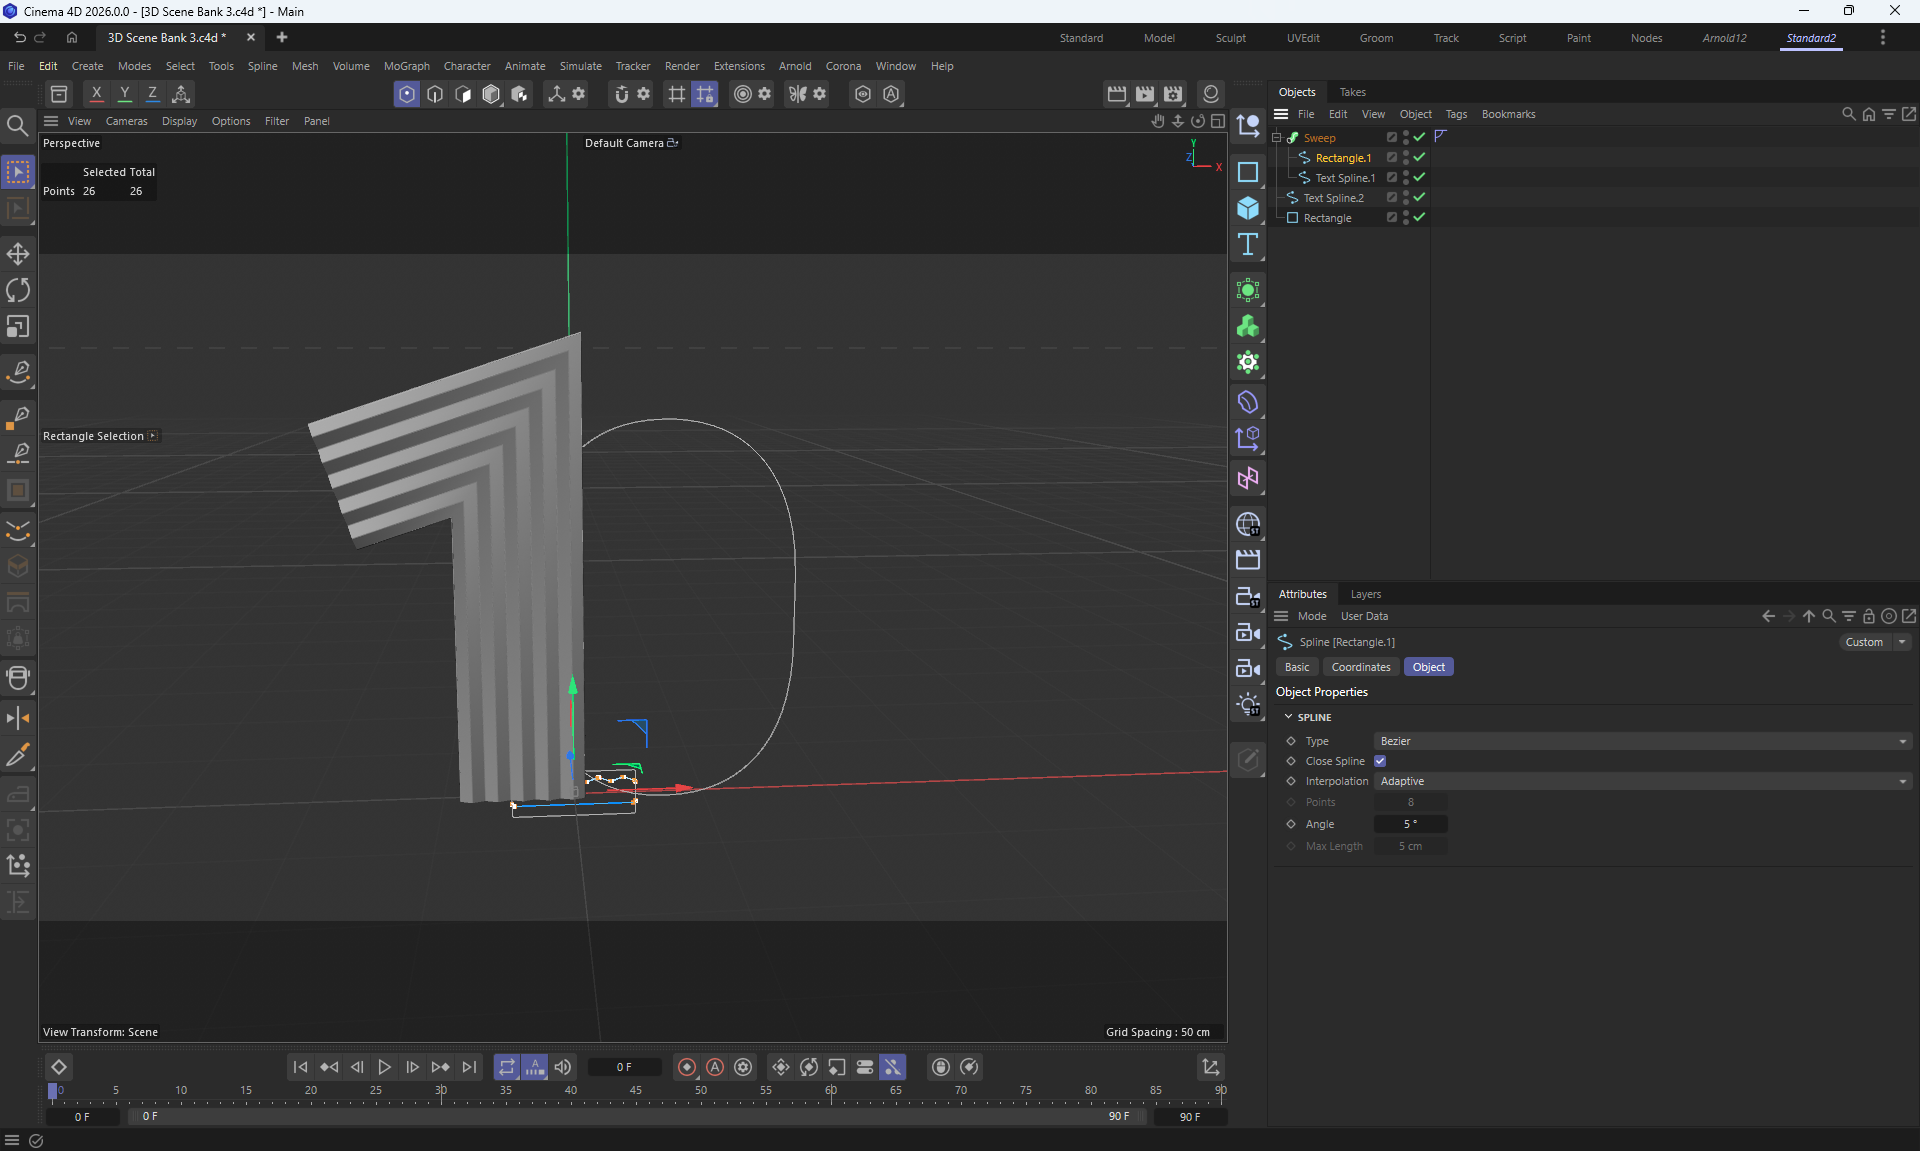Click the Text object icon

click(1247, 245)
